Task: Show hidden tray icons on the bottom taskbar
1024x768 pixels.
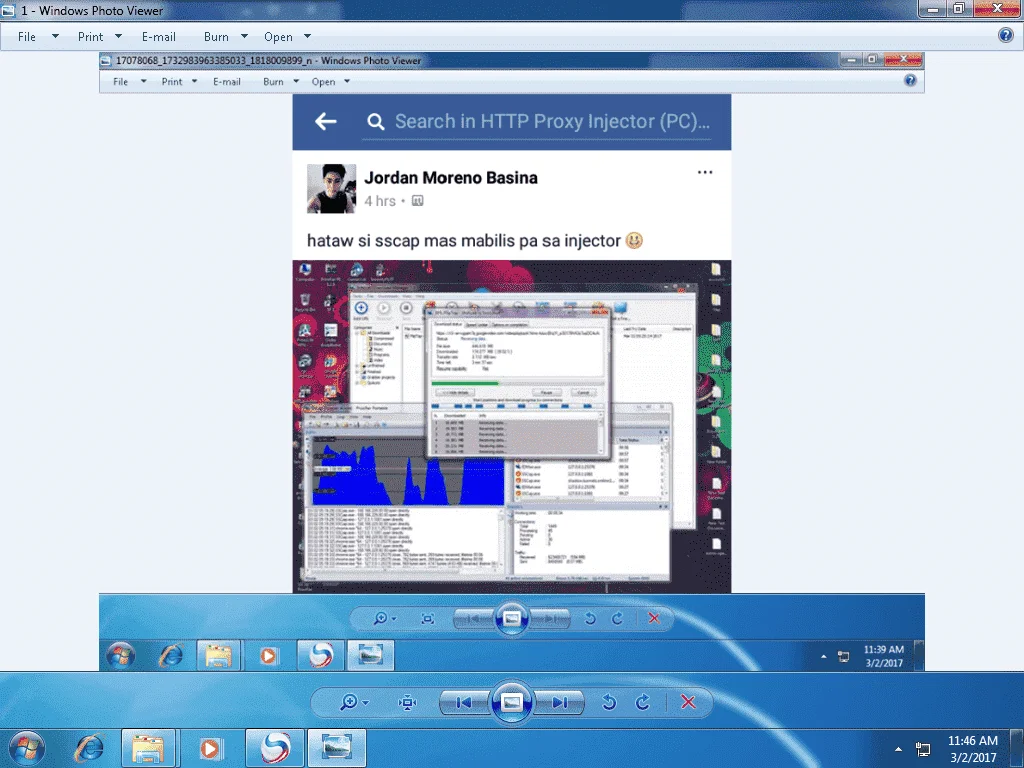Action: pos(899,749)
